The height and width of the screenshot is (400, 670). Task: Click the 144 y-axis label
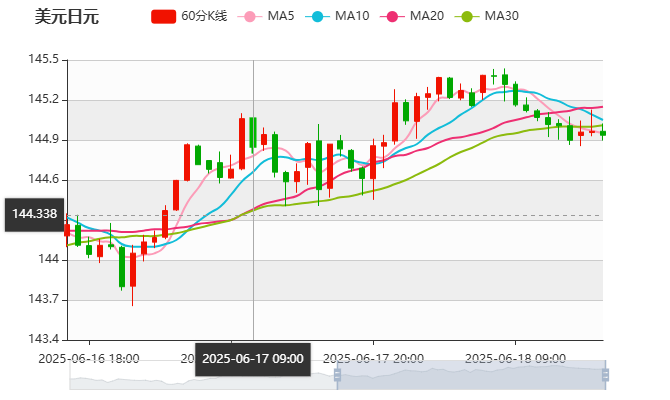coord(48,259)
